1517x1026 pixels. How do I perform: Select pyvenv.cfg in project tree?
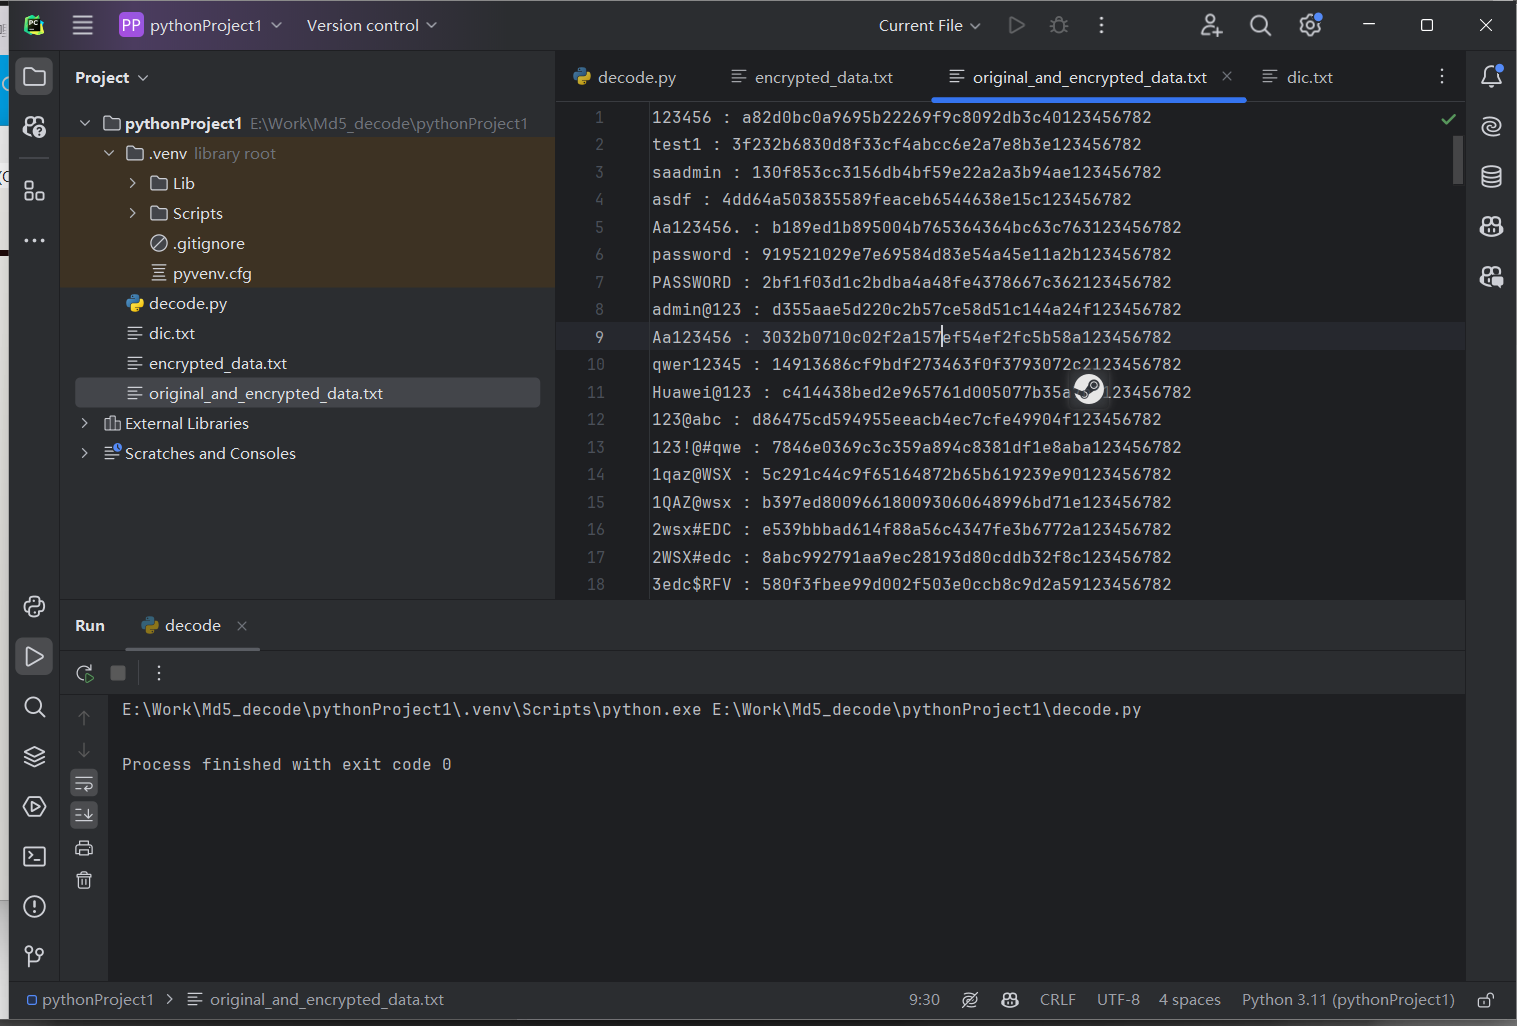point(212,273)
